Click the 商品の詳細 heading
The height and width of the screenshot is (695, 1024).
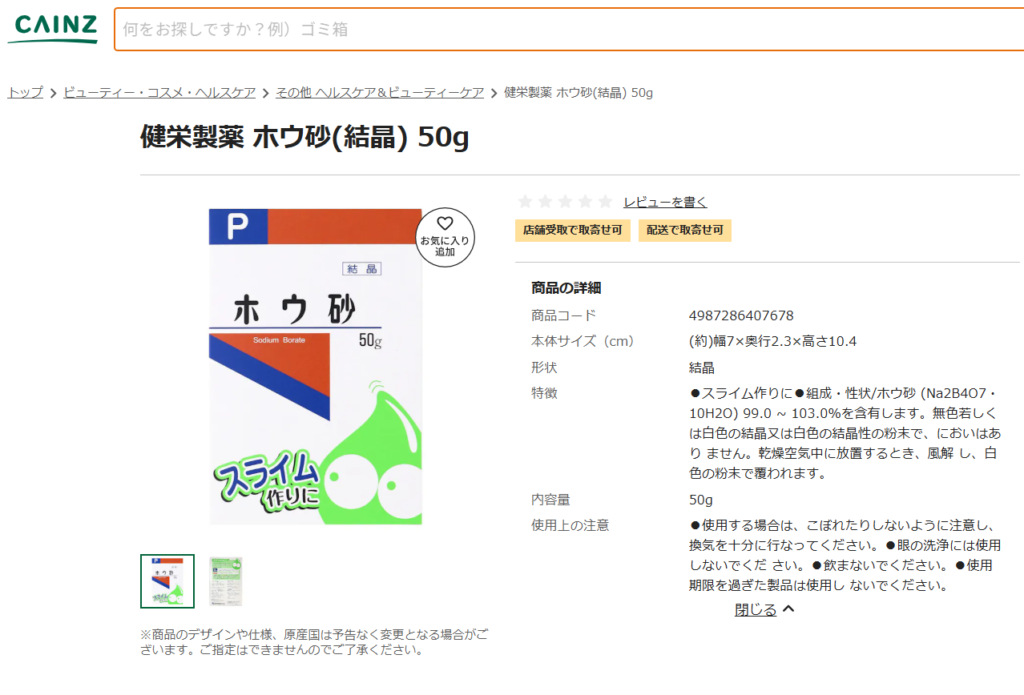(566, 288)
